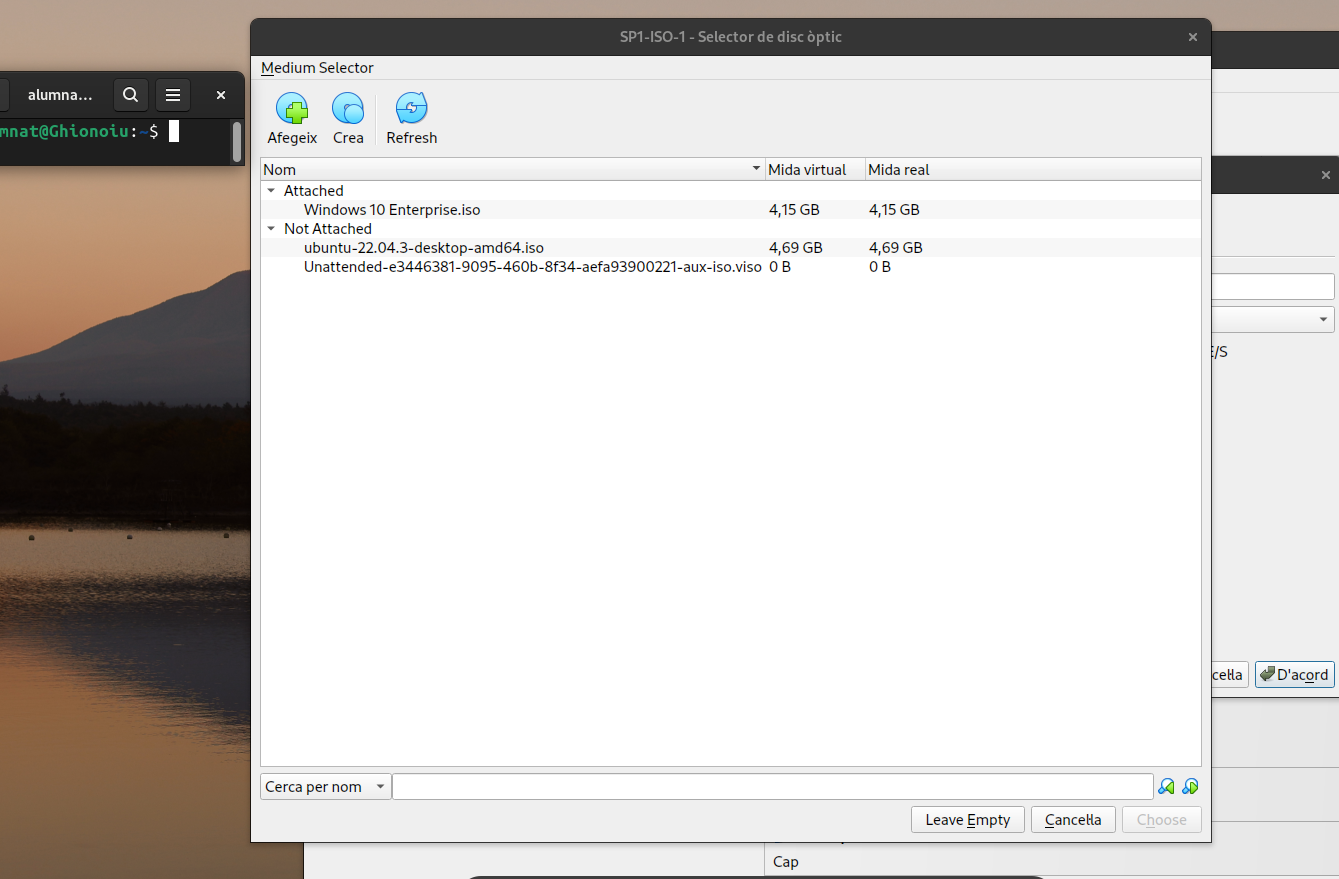
Task: Close the terminal window
Action: pos(221,95)
